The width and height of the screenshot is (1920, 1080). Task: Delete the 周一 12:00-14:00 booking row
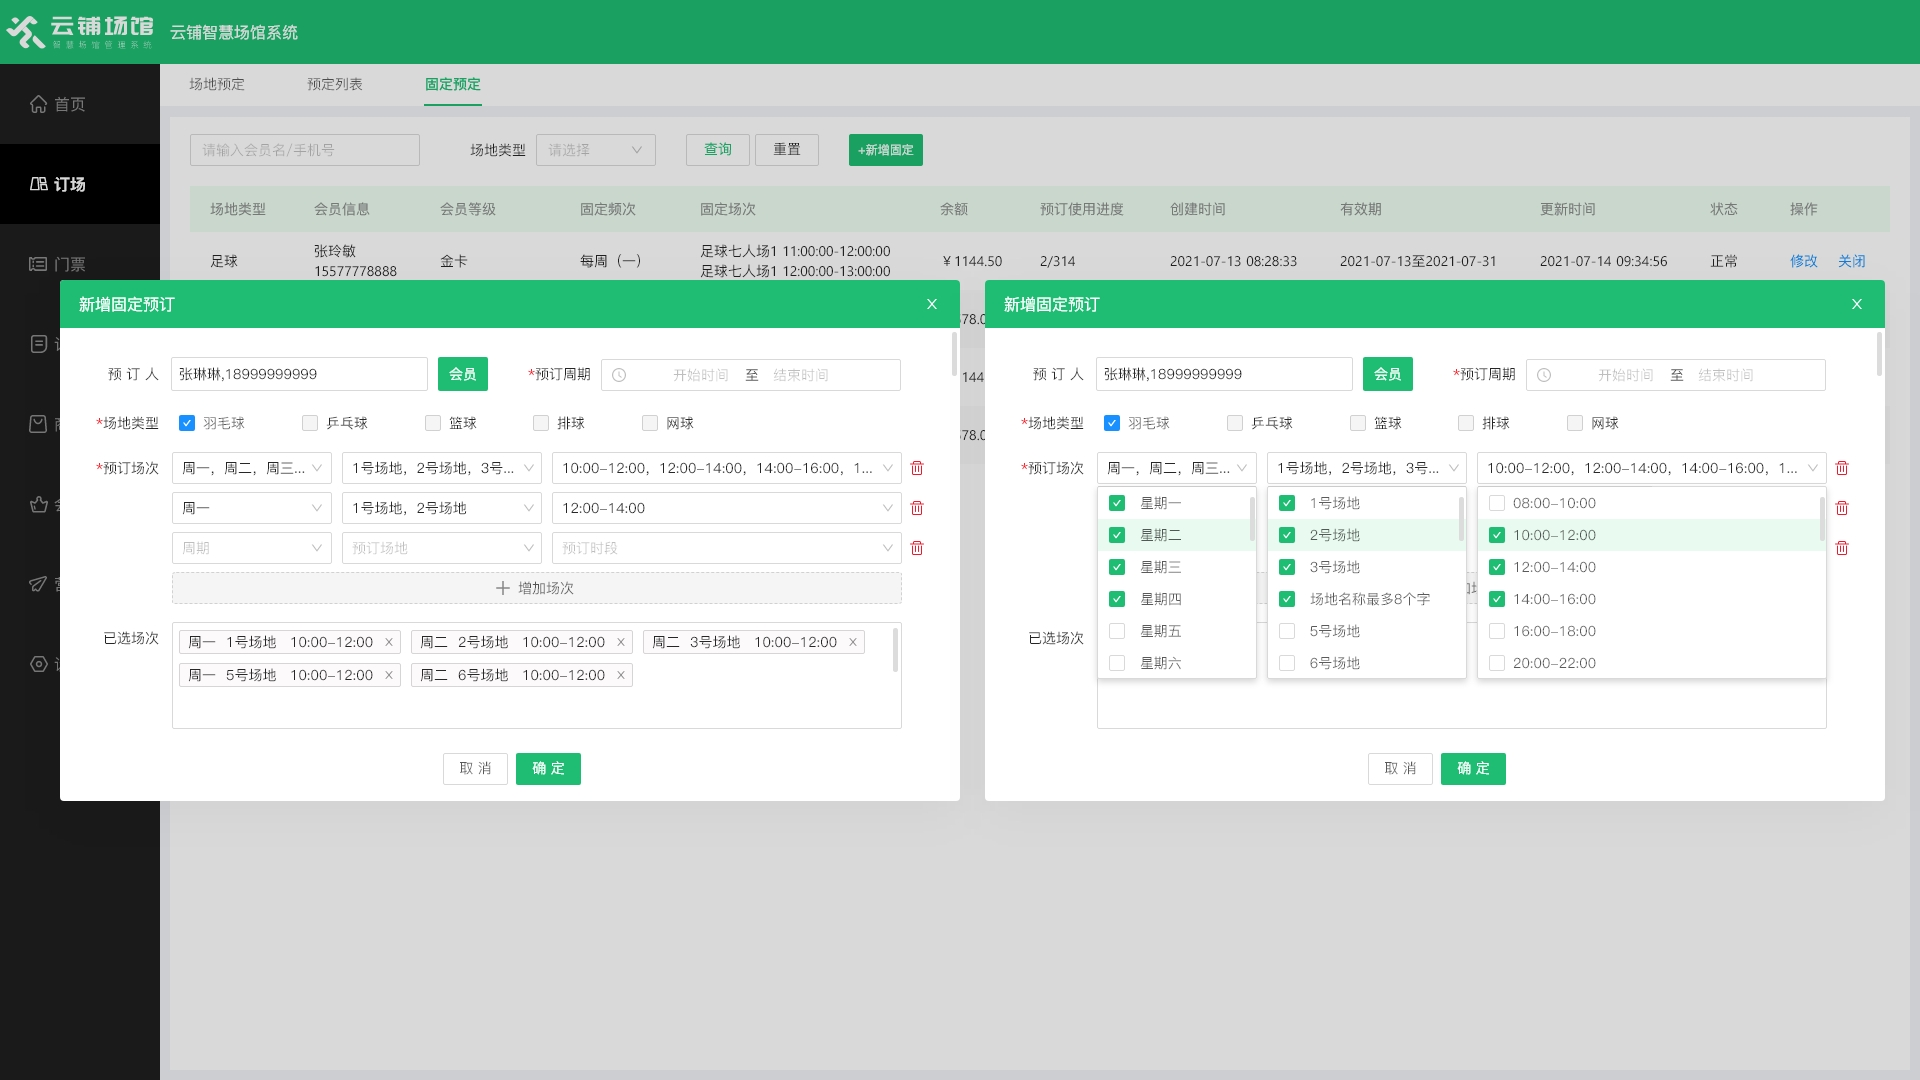point(917,508)
